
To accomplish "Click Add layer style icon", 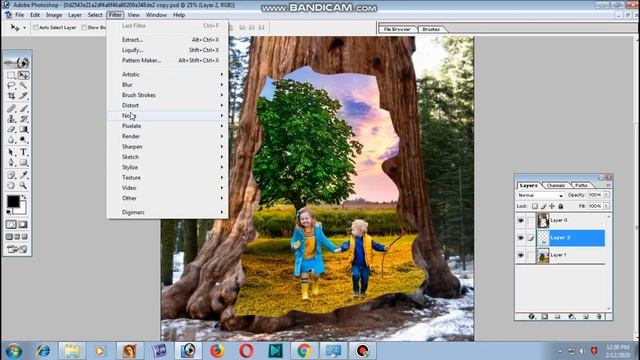I will pyautogui.click(x=531, y=316).
